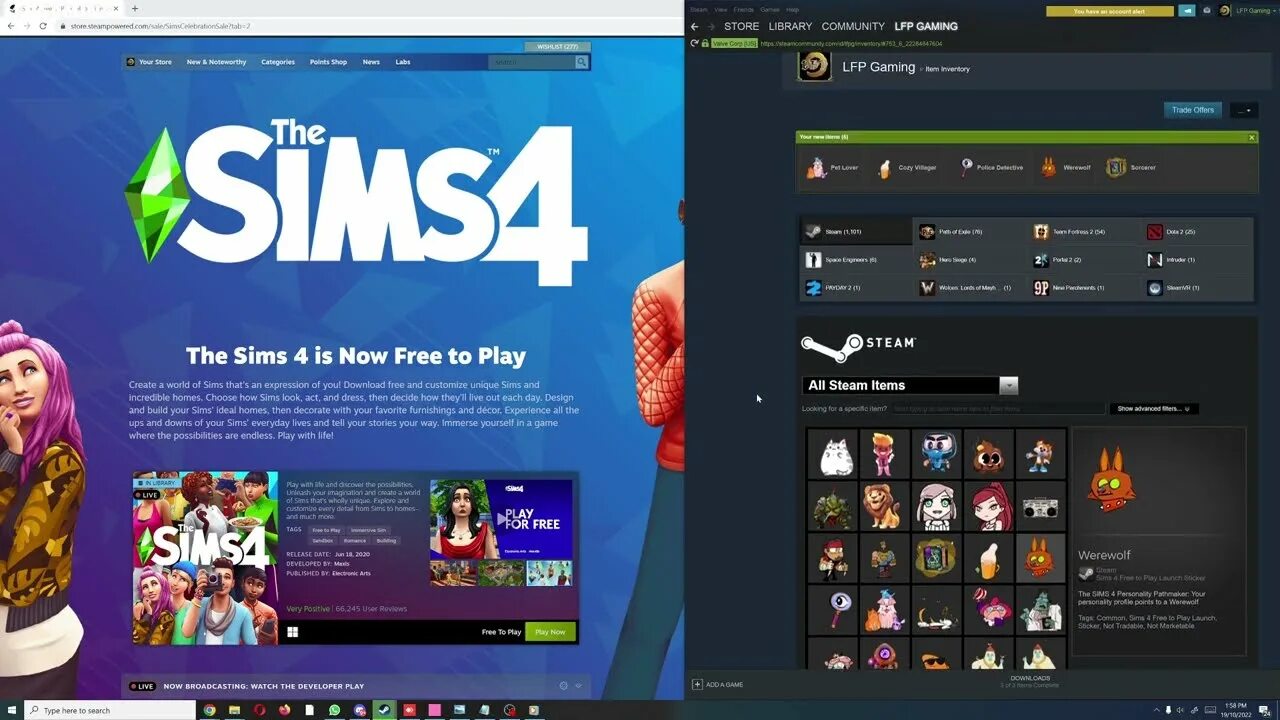The height and width of the screenshot is (720, 1280).
Task: Expand Show advanced filters
Action: pyautogui.click(x=1154, y=409)
